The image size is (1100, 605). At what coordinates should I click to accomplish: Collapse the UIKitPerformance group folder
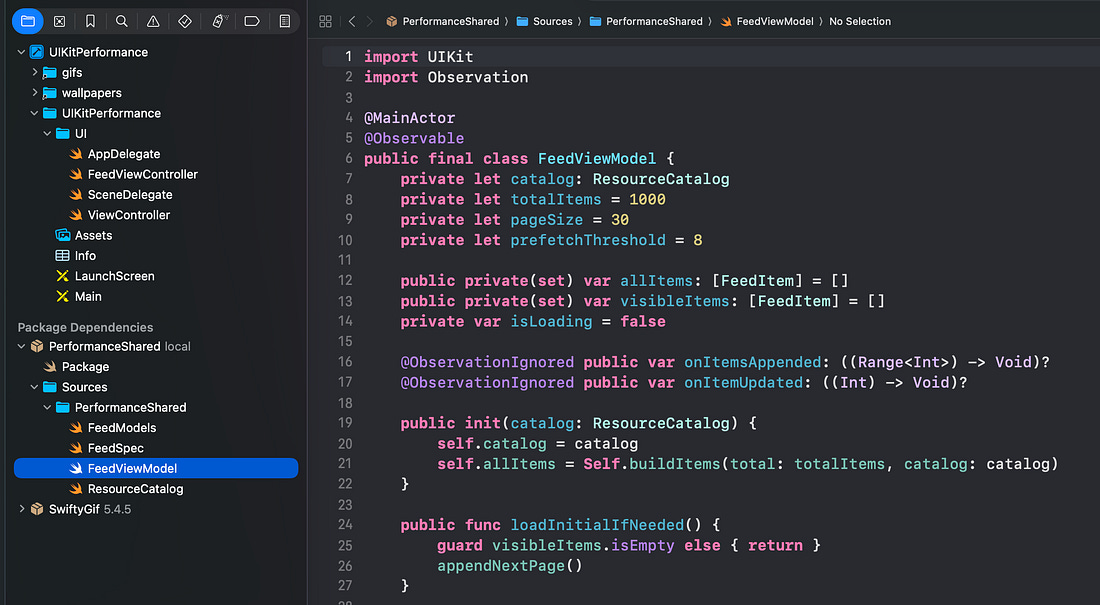pos(34,113)
